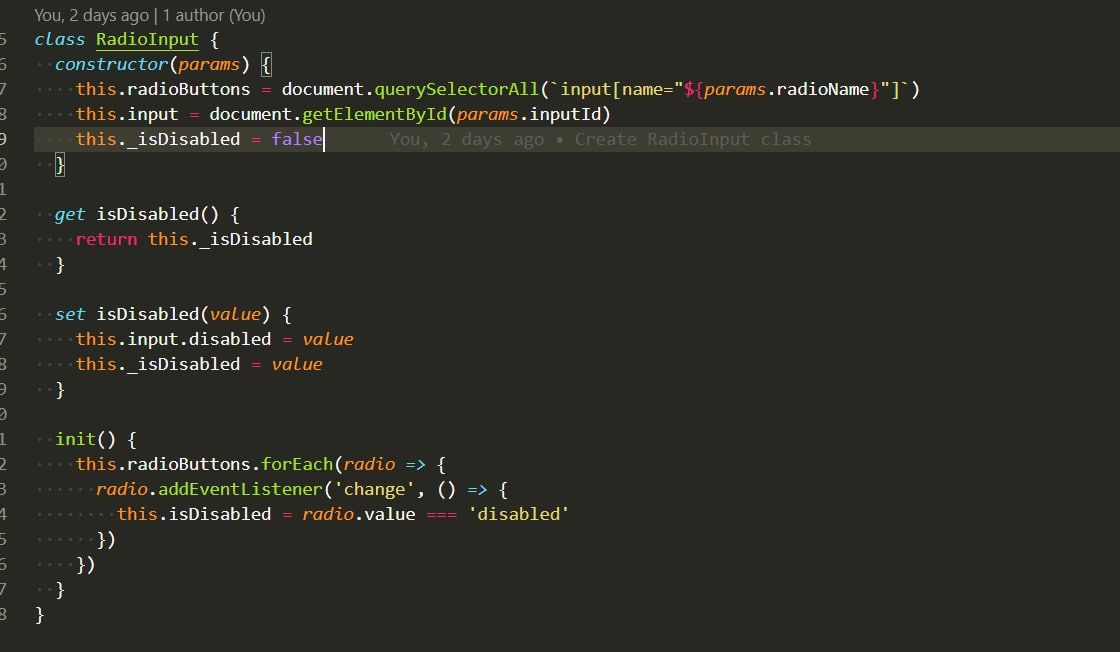This screenshot has height=652, width=1120.
Task: Click the final closing brace of the class
Action: (39, 614)
